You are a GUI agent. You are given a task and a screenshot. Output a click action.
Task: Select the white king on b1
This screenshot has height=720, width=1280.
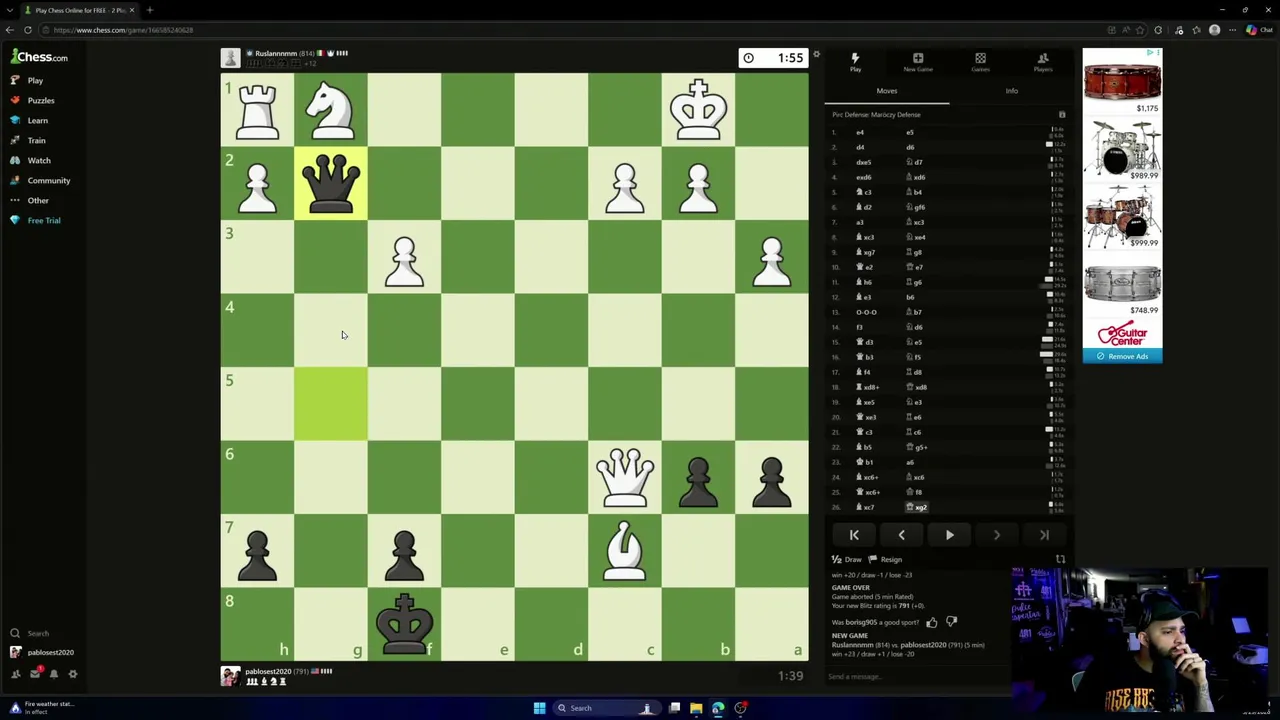(698, 110)
